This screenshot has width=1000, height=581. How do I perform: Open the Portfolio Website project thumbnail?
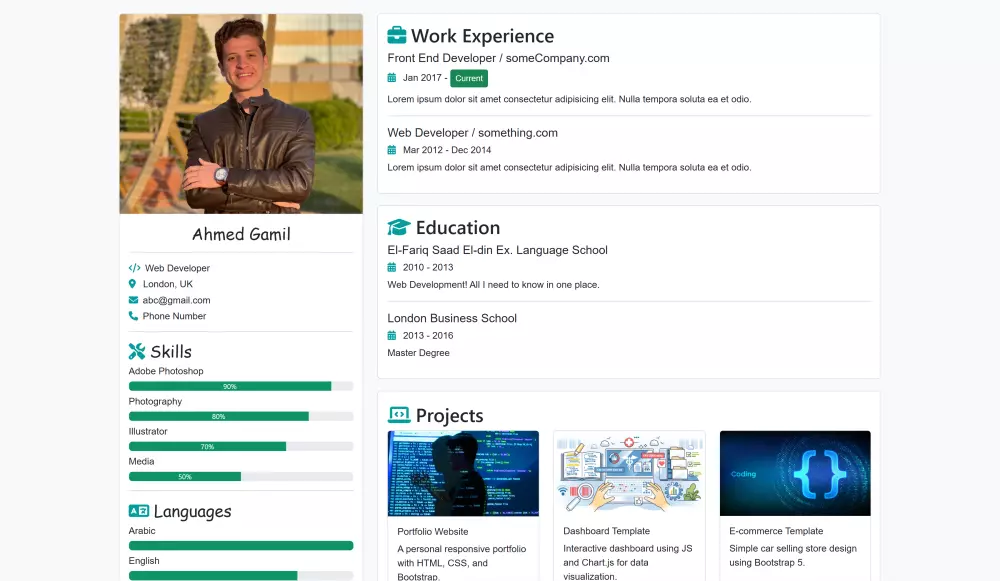click(463, 472)
